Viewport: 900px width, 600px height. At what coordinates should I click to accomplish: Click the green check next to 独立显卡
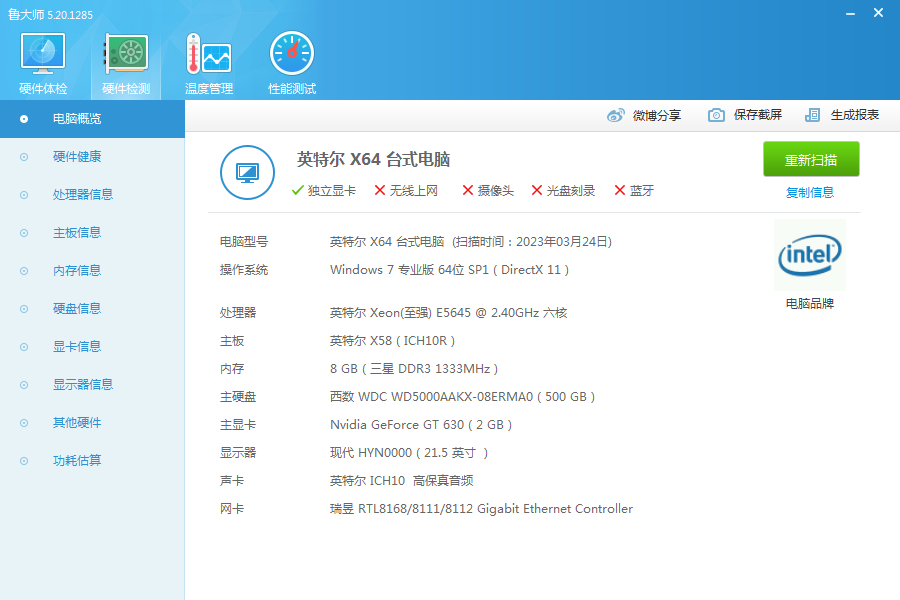297,190
